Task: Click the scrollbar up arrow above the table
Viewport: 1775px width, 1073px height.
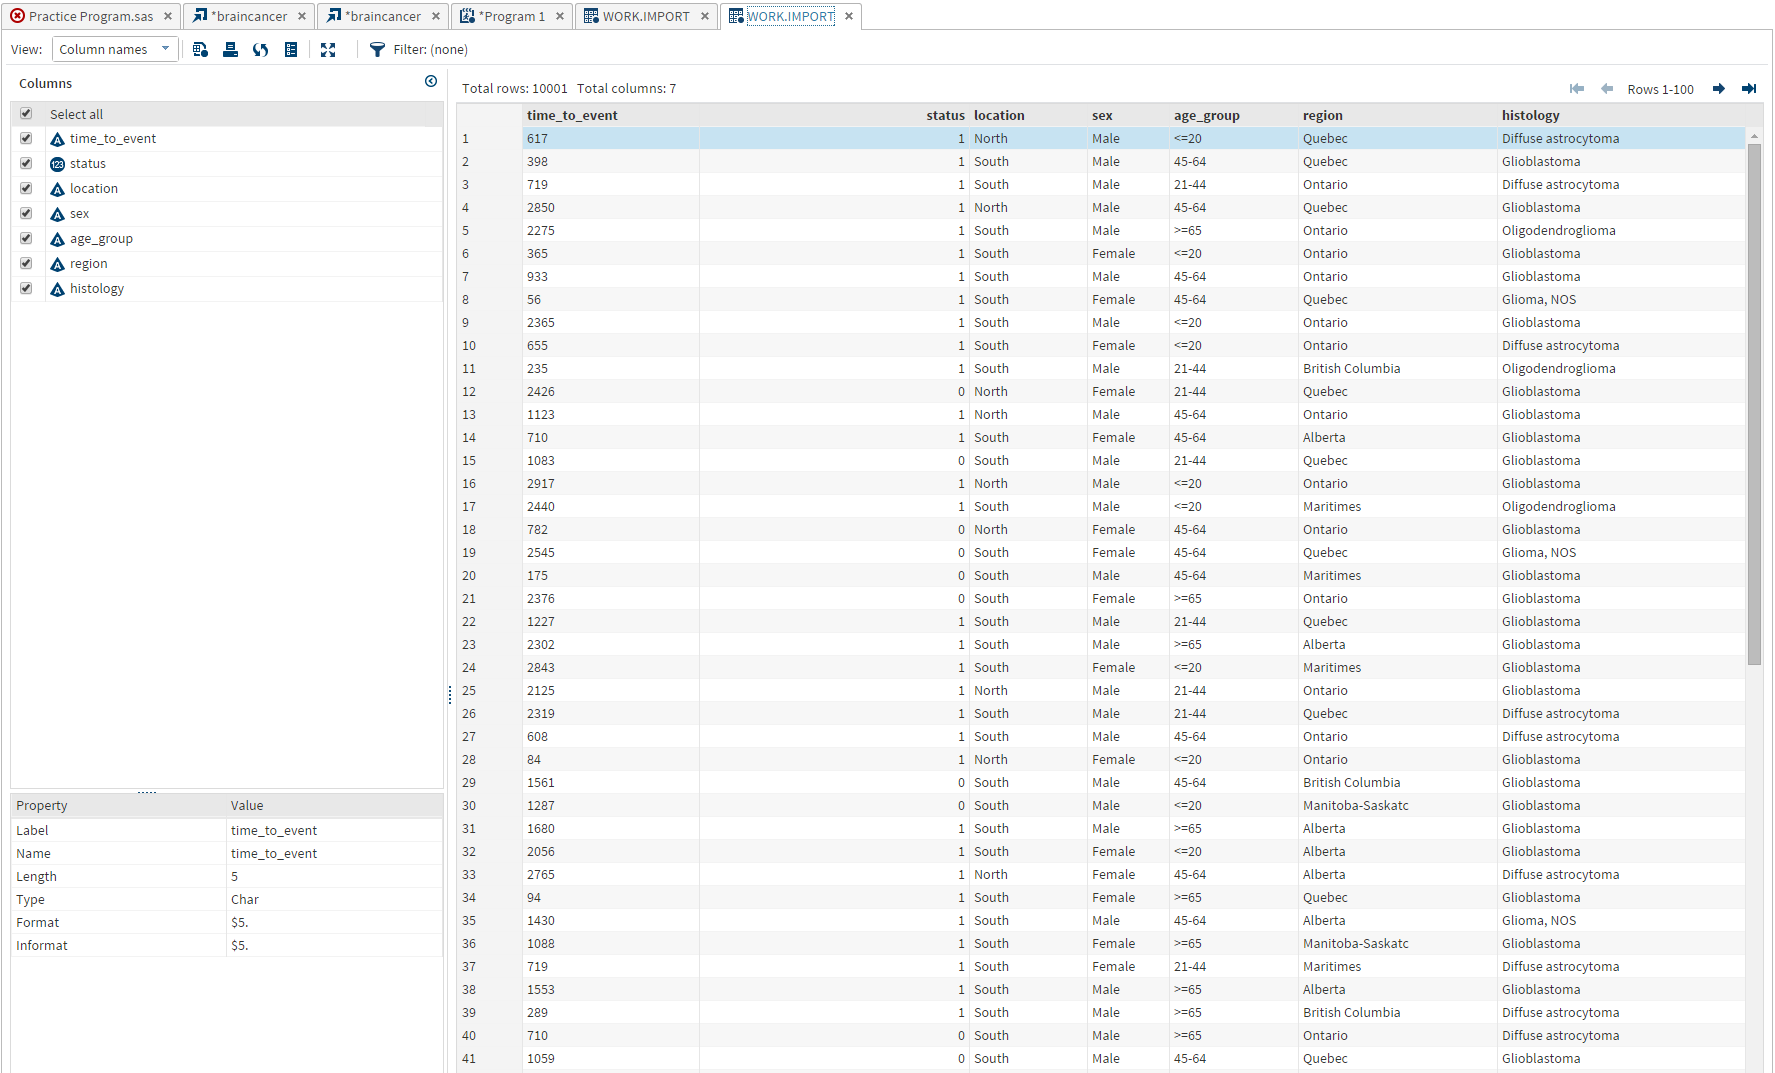Action: pos(1754,135)
